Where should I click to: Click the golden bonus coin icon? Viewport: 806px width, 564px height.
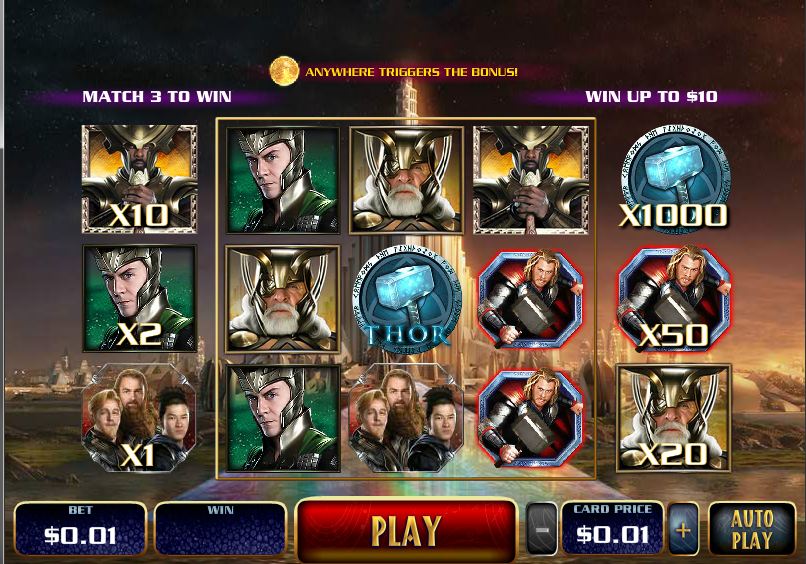click(x=284, y=71)
